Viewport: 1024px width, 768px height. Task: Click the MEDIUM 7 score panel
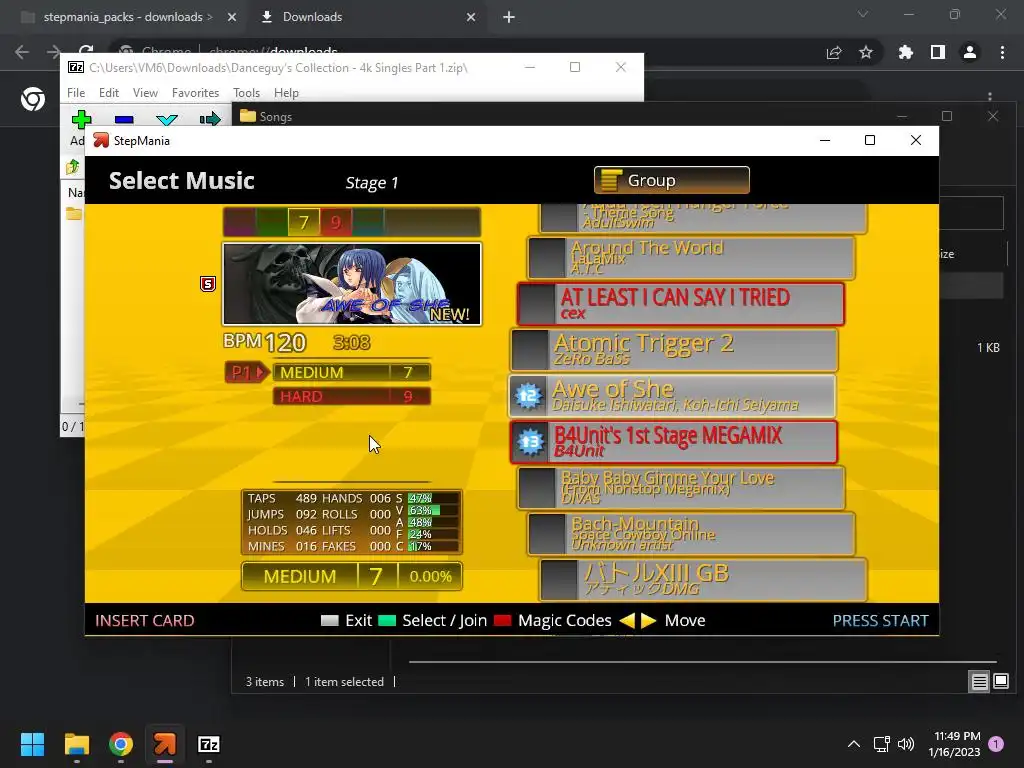[x=352, y=577]
